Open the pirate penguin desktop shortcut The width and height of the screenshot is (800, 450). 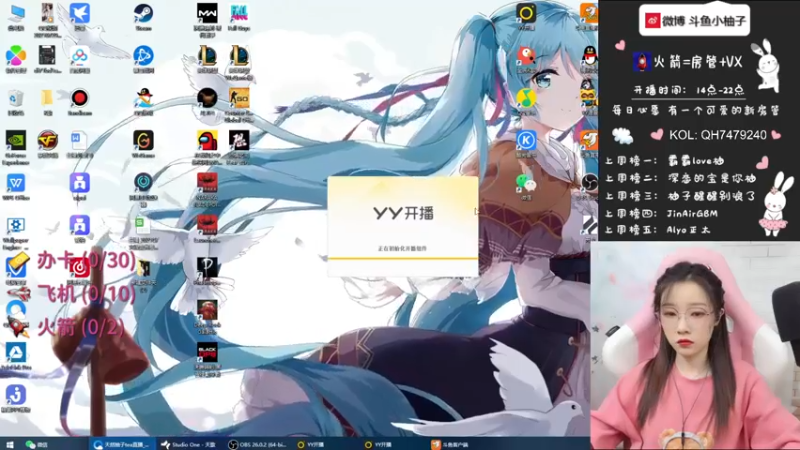(x=143, y=98)
